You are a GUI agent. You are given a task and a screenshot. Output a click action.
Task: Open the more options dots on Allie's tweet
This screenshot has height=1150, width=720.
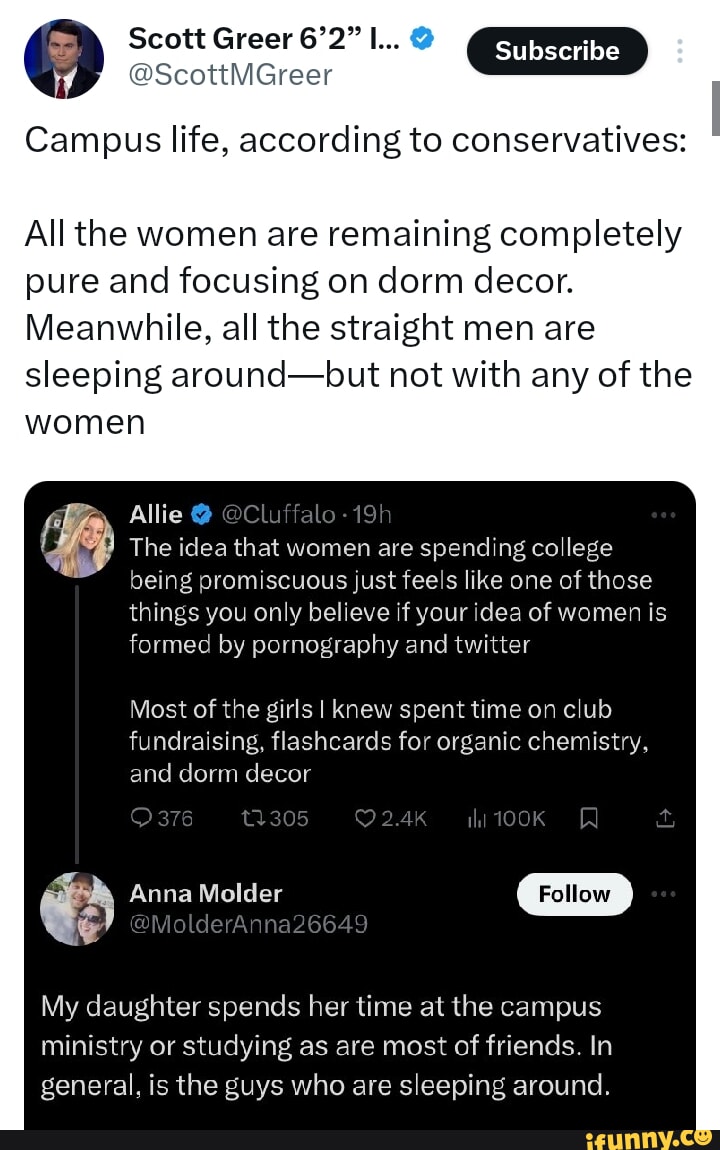[663, 515]
